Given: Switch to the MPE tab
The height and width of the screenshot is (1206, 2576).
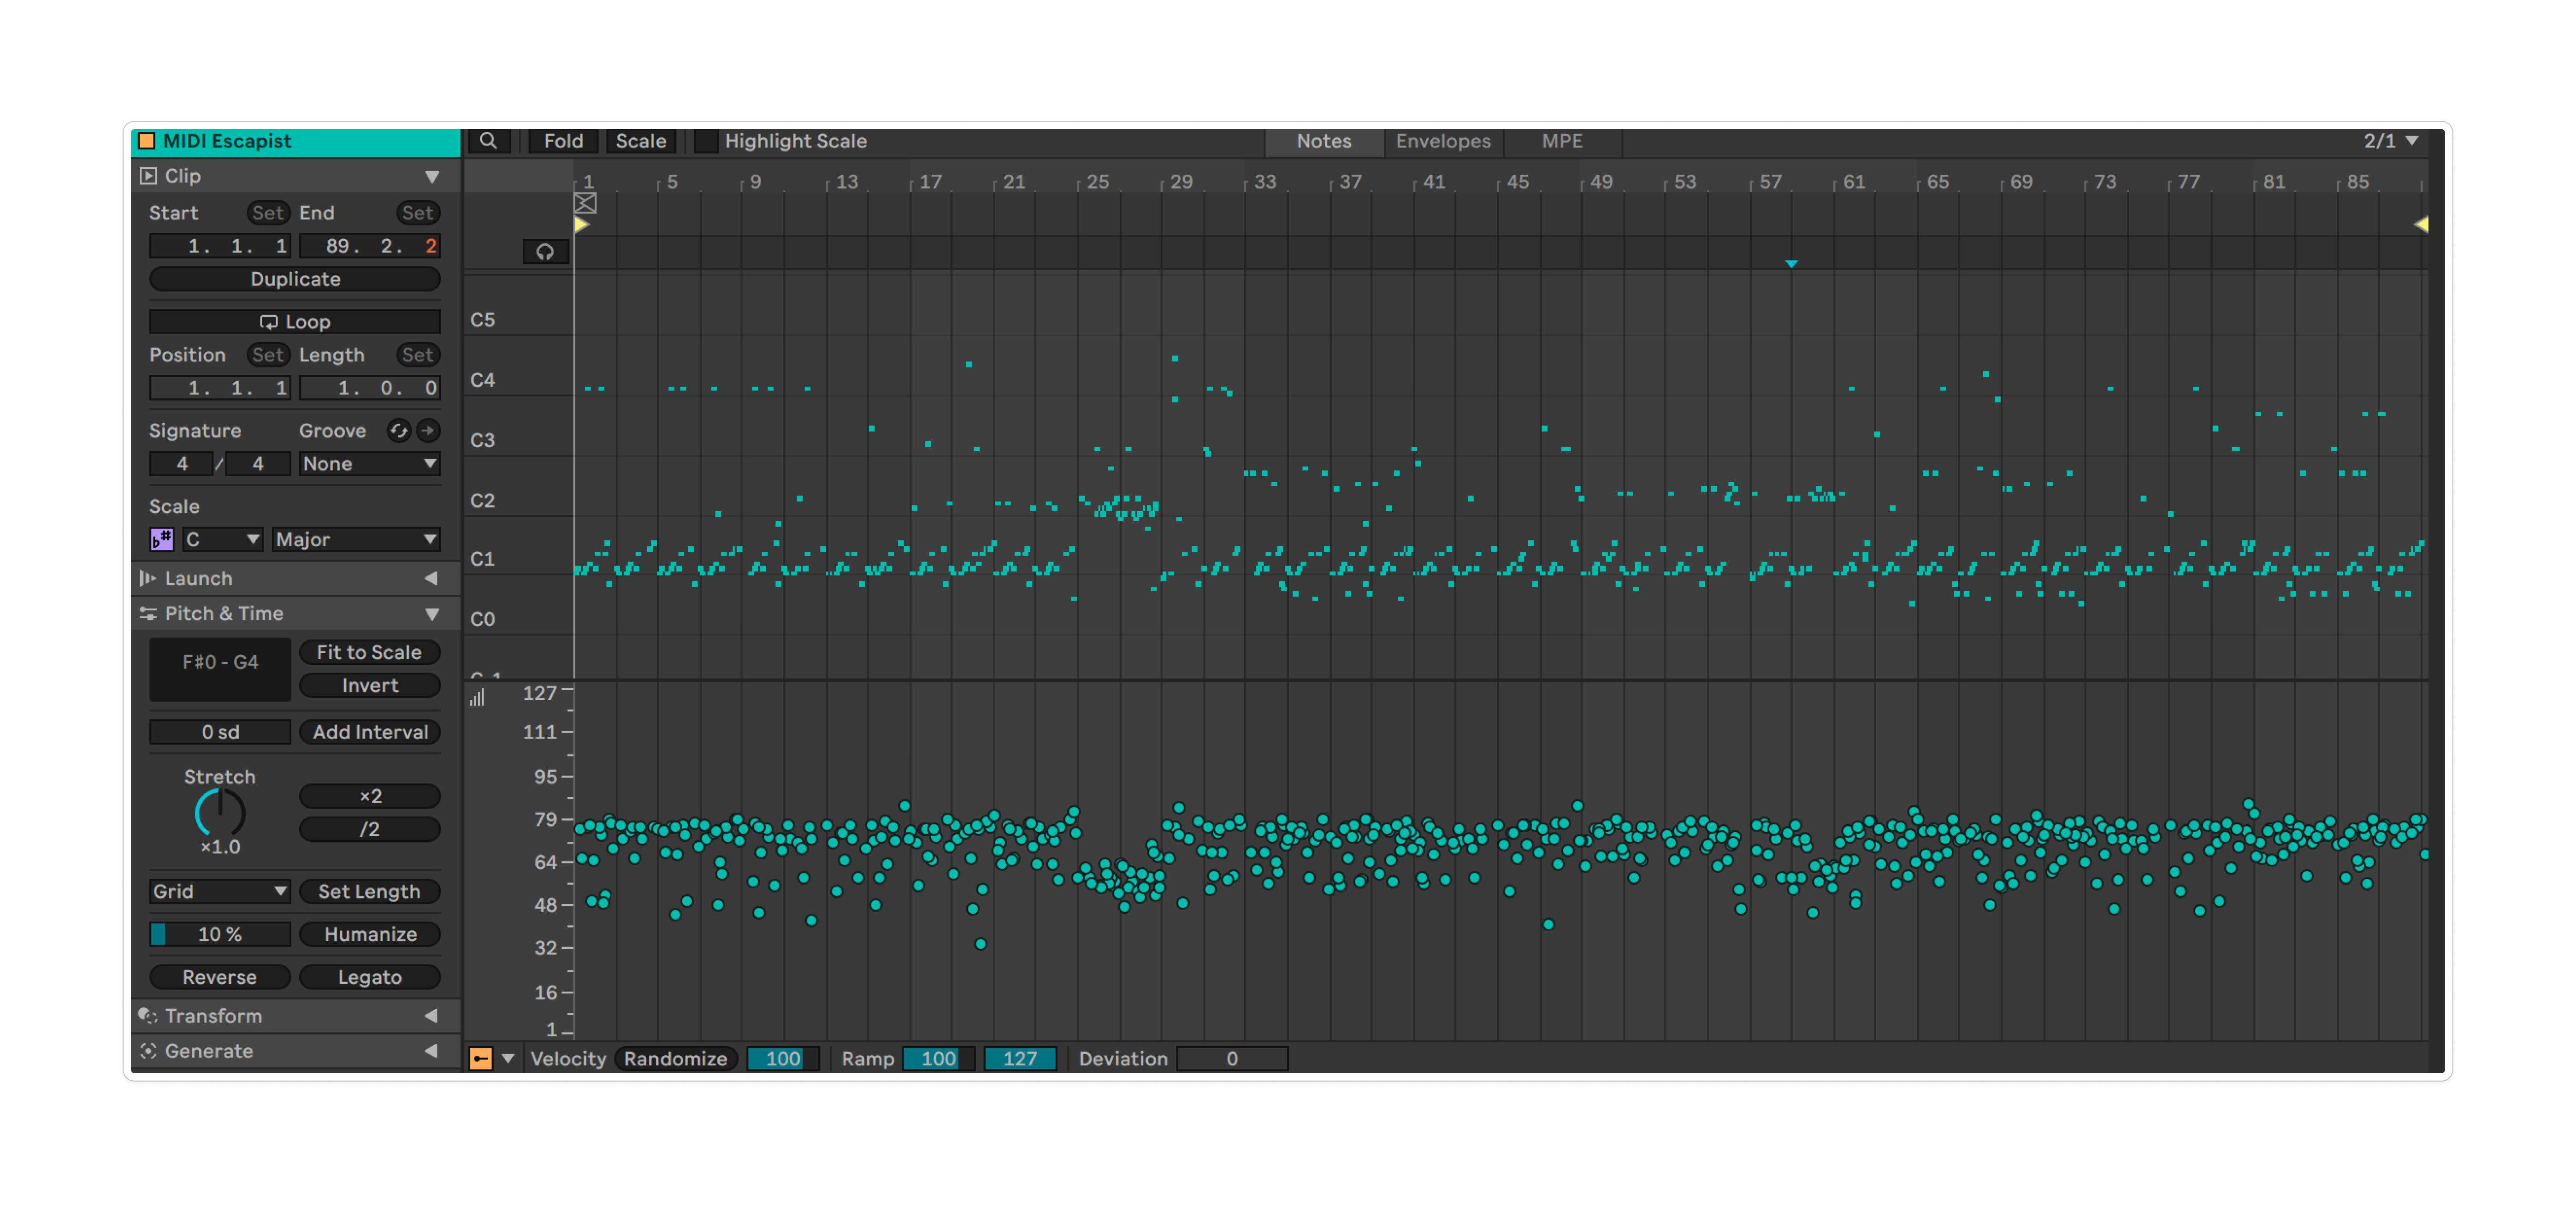Looking at the screenshot, I should (1562, 141).
